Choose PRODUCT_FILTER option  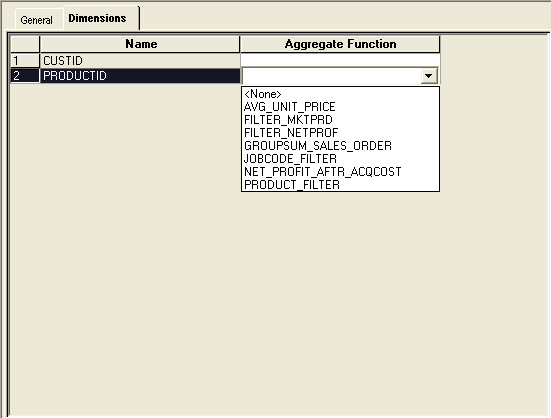click(x=340, y=185)
